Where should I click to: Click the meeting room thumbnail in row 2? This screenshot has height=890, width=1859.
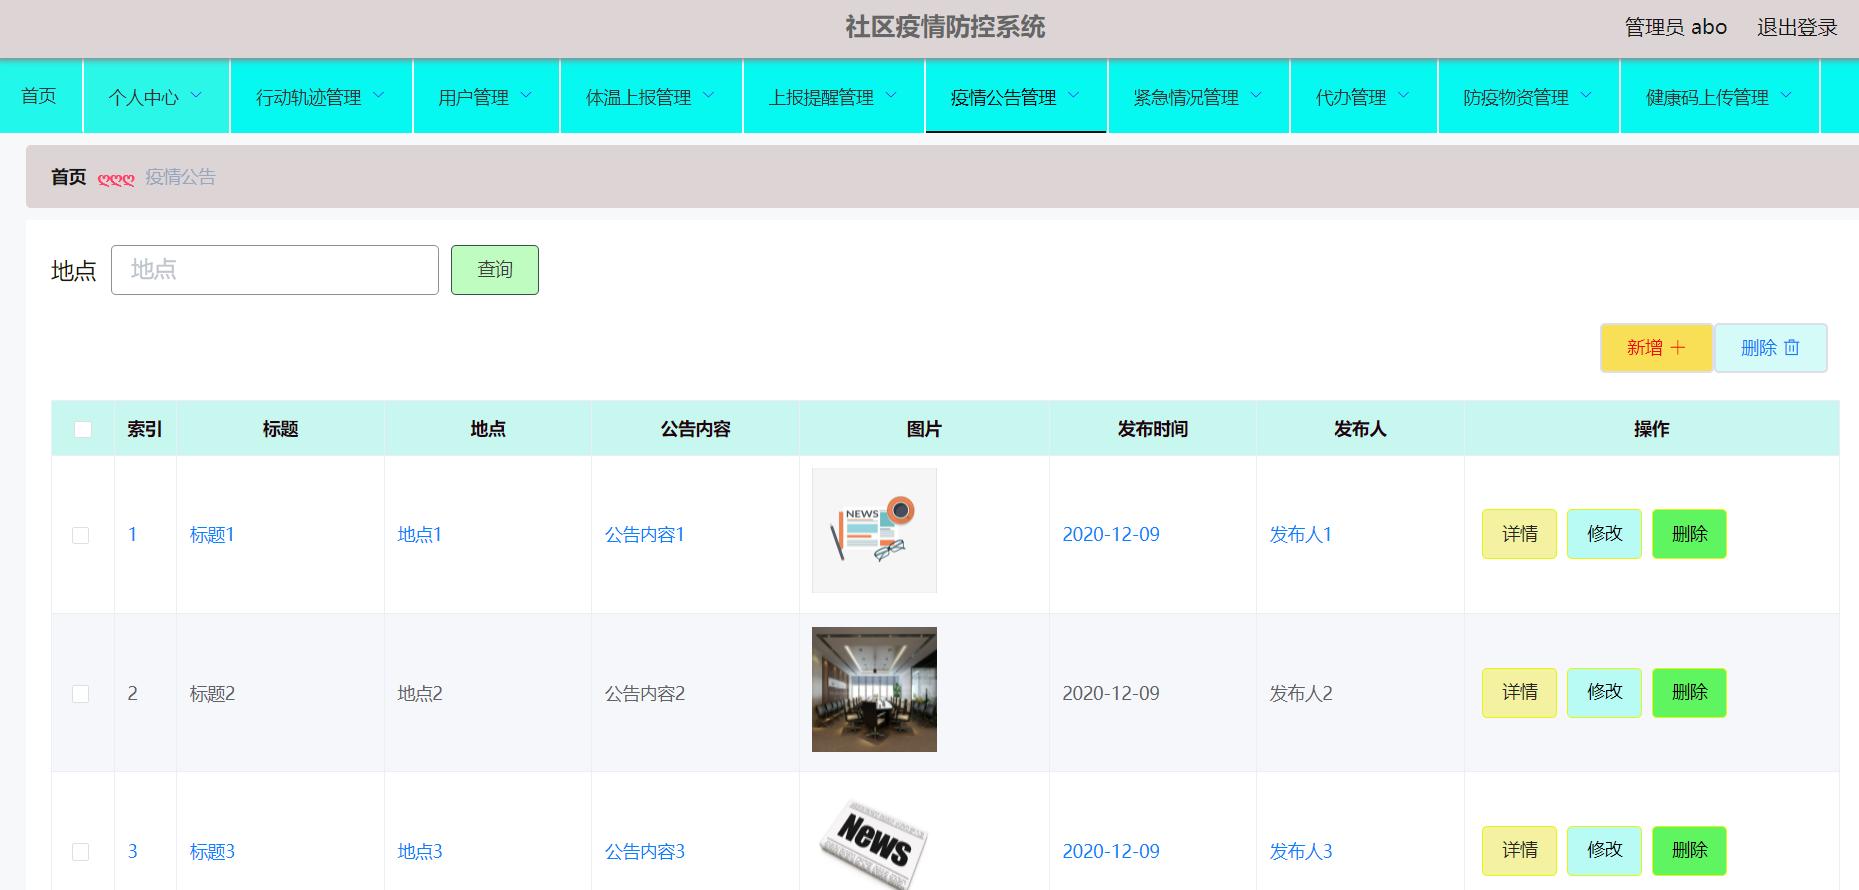click(x=874, y=689)
